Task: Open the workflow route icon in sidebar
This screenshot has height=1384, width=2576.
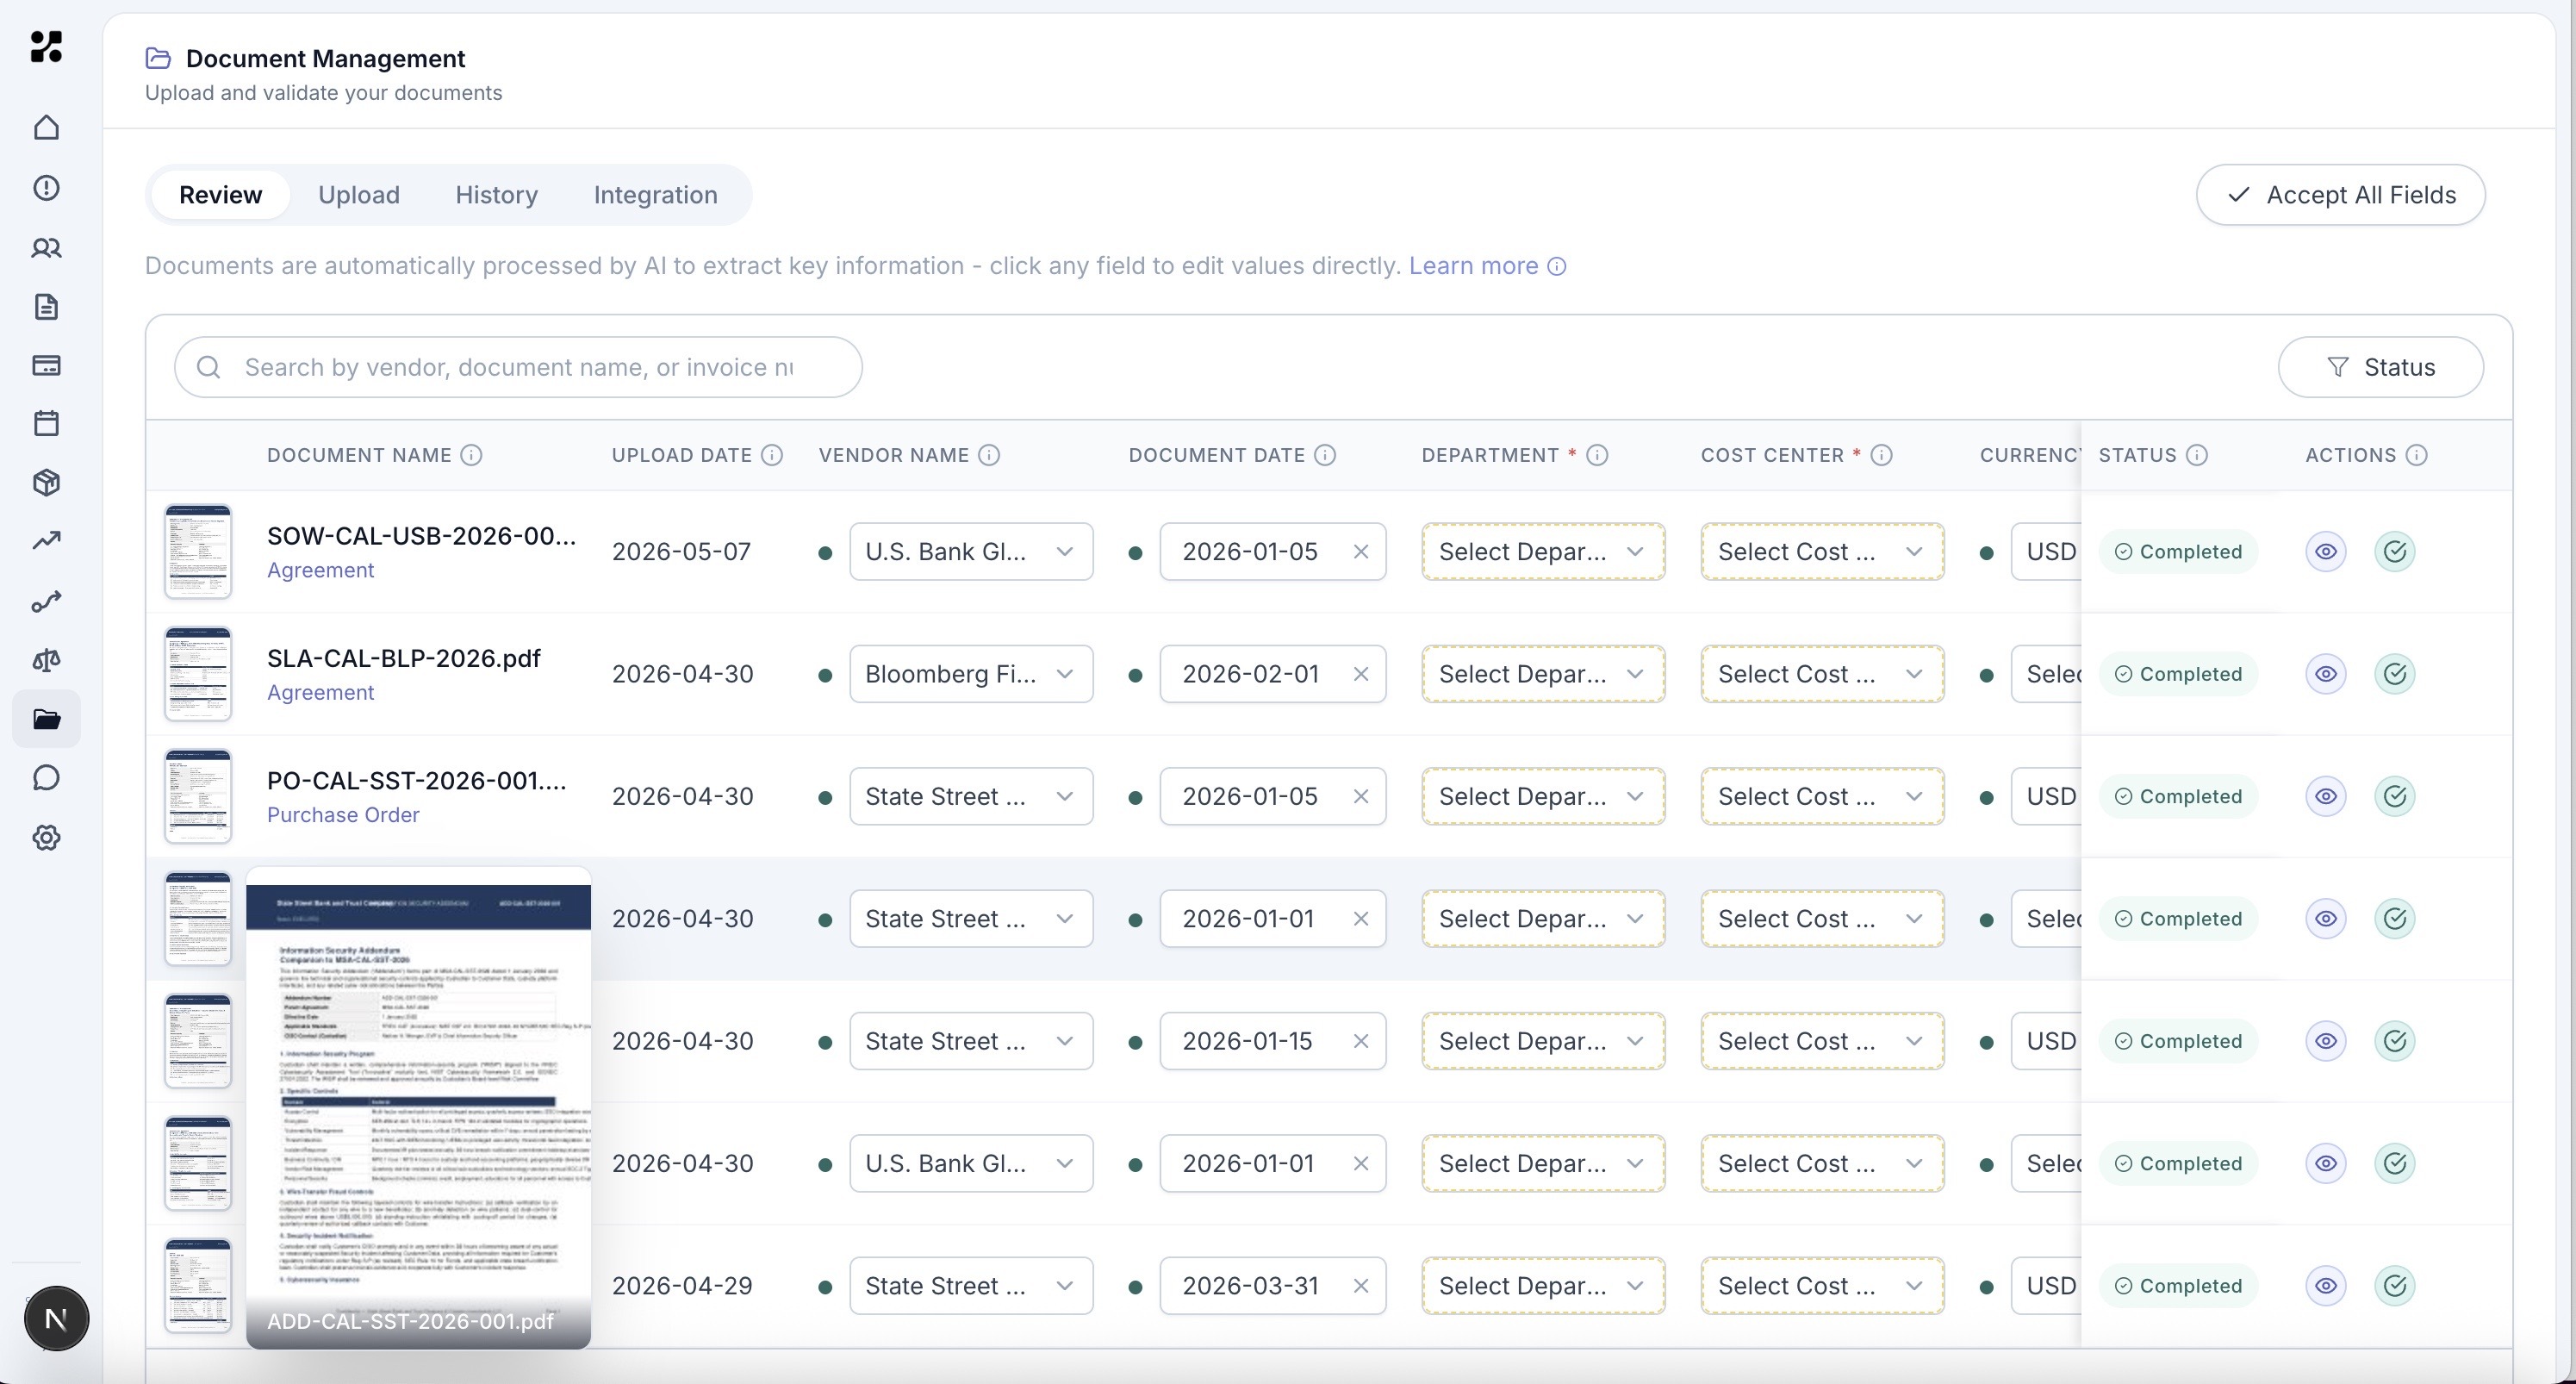Action: [x=46, y=601]
